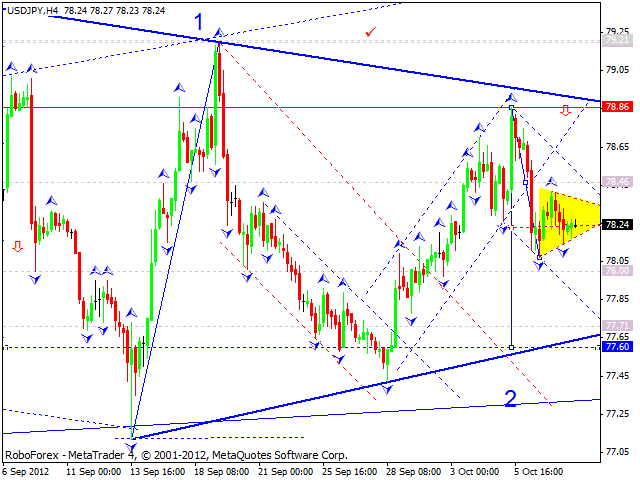Click the USDJPY,H4 symbol title
This screenshot has width=640, height=480.
tap(32, 11)
